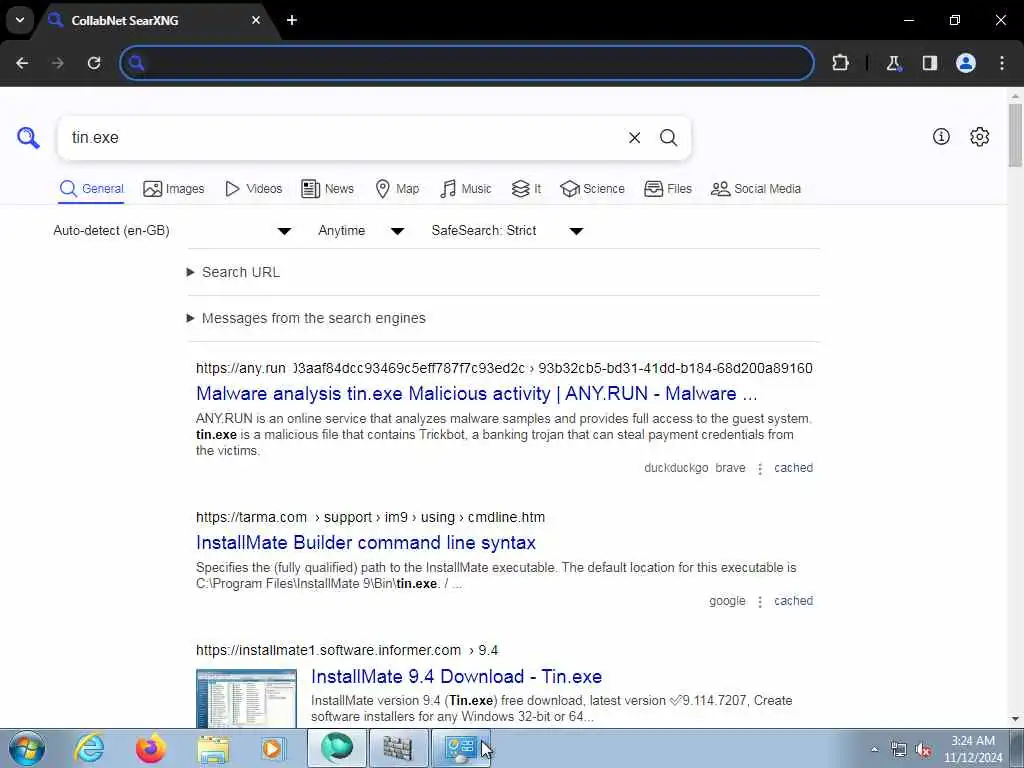
Task: Focus the browser address bar
Action: [467, 63]
